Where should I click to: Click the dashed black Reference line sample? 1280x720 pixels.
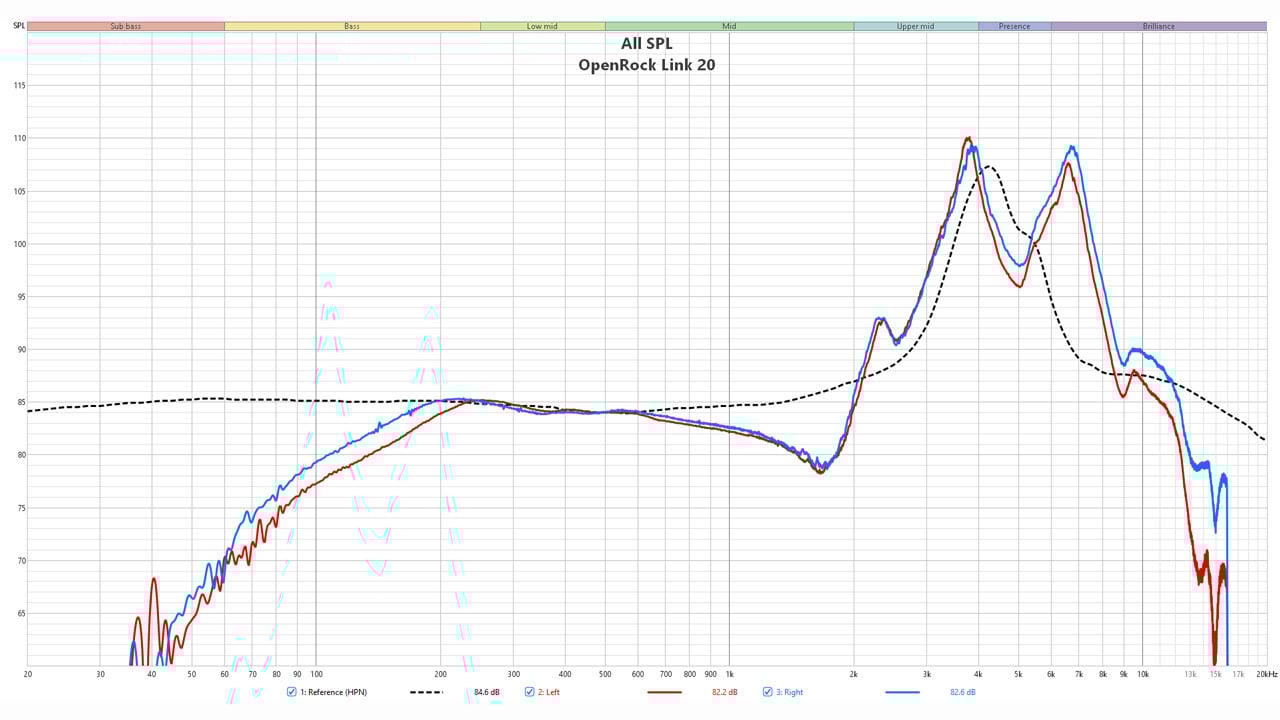(426, 692)
